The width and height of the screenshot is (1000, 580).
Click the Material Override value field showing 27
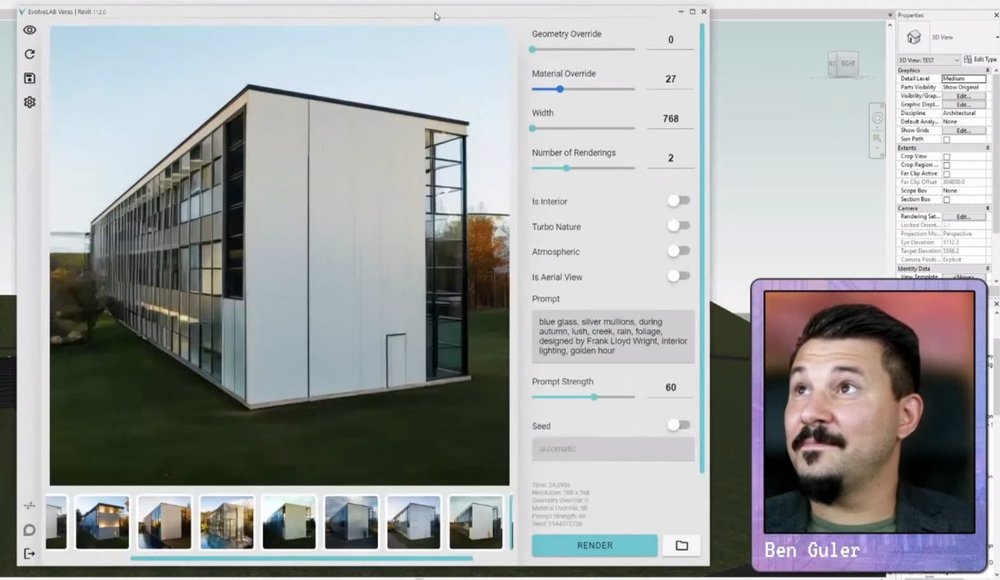tap(670, 80)
